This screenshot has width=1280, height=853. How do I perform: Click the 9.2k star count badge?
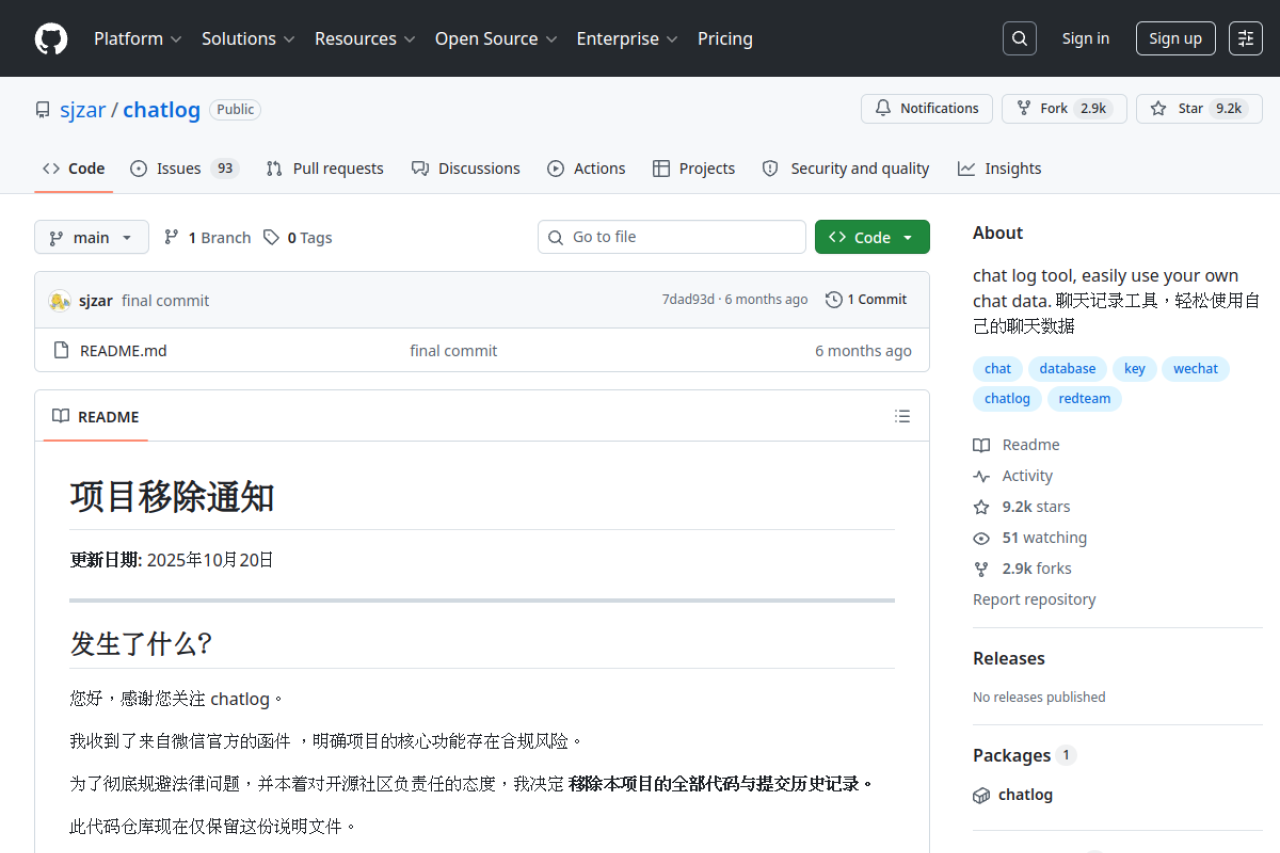(x=1229, y=109)
